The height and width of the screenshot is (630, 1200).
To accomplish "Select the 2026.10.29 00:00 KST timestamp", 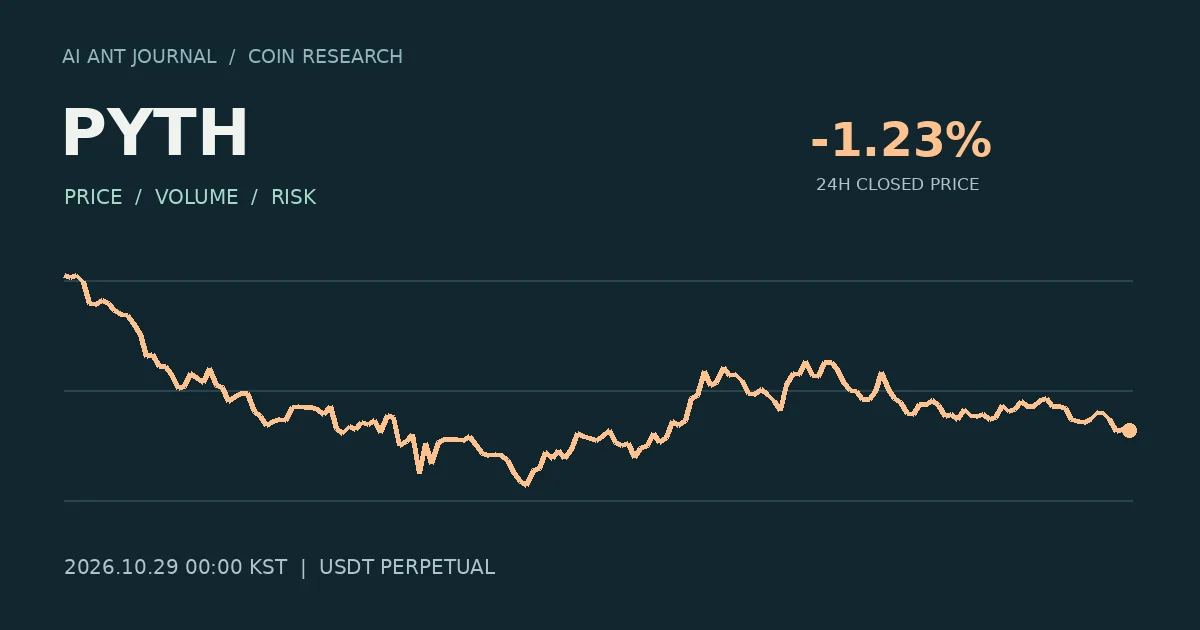I will (x=176, y=567).
